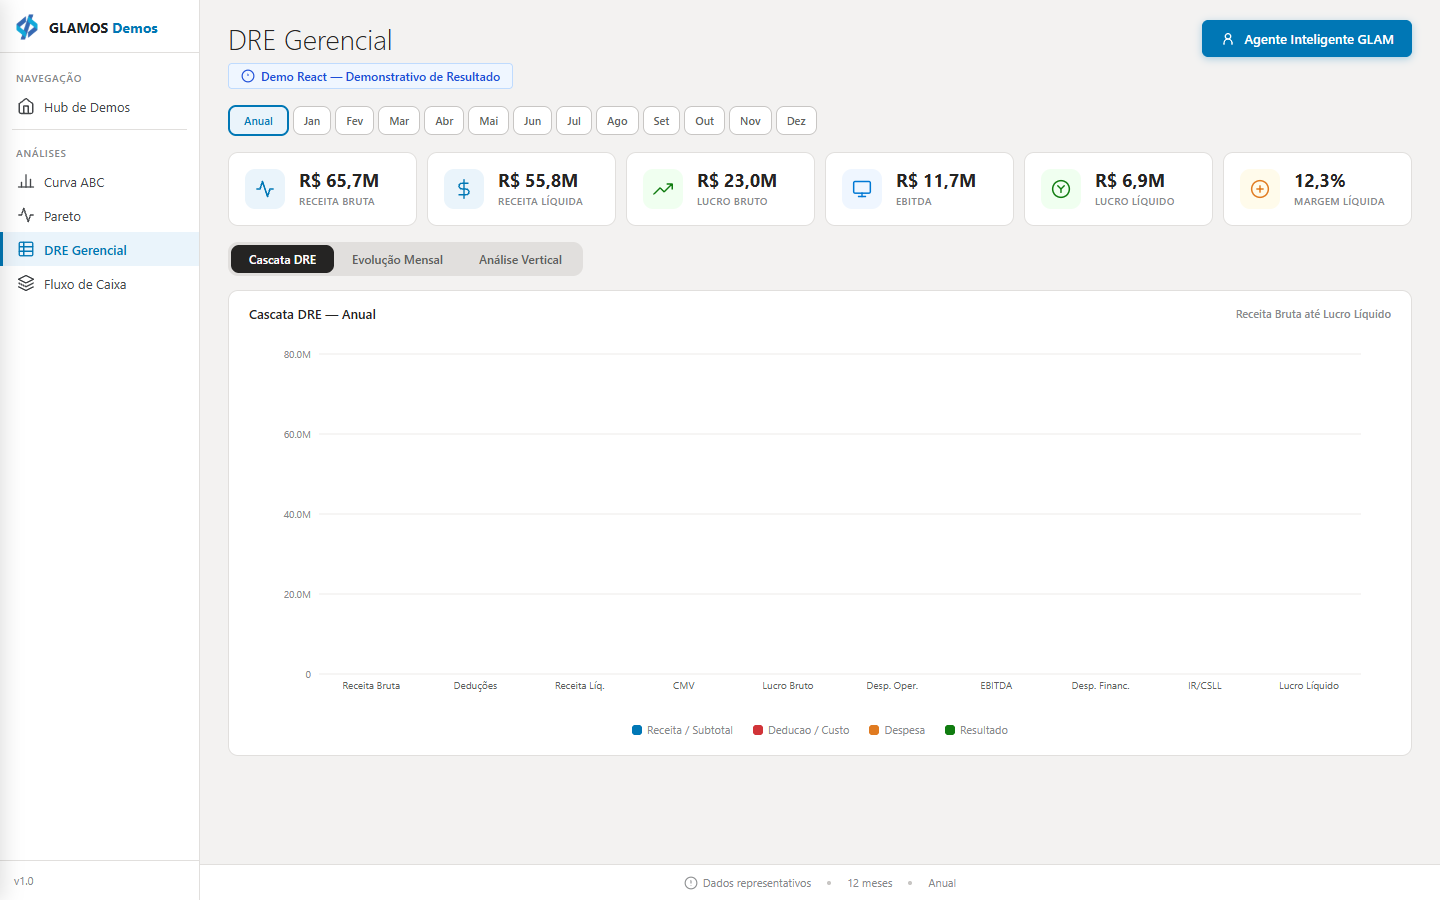Viewport: 1440px width, 900px height.
Task: Select the Anual period filter
Action: pyautogui.click(x=258, y=121)
